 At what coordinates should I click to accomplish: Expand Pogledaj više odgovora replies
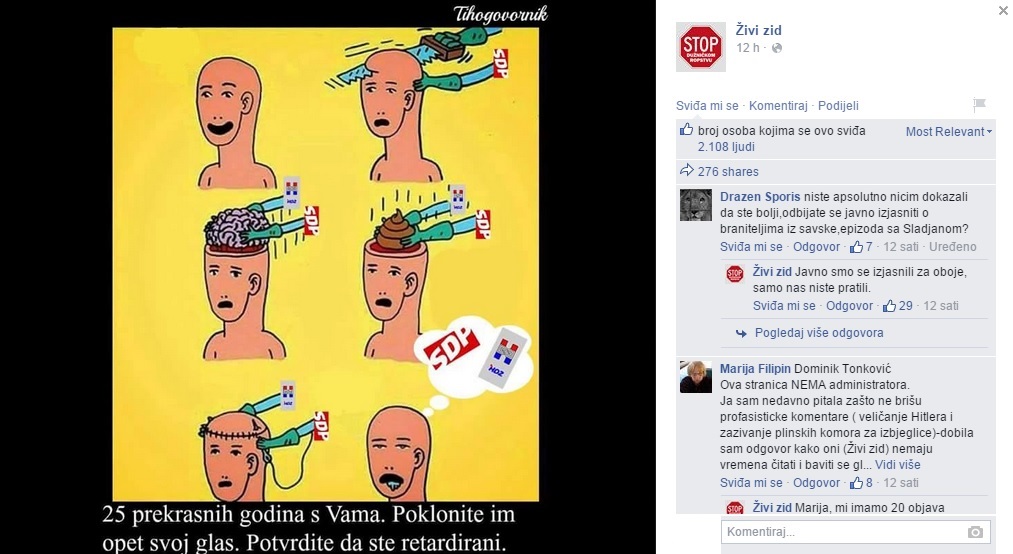tap(819, 333)
